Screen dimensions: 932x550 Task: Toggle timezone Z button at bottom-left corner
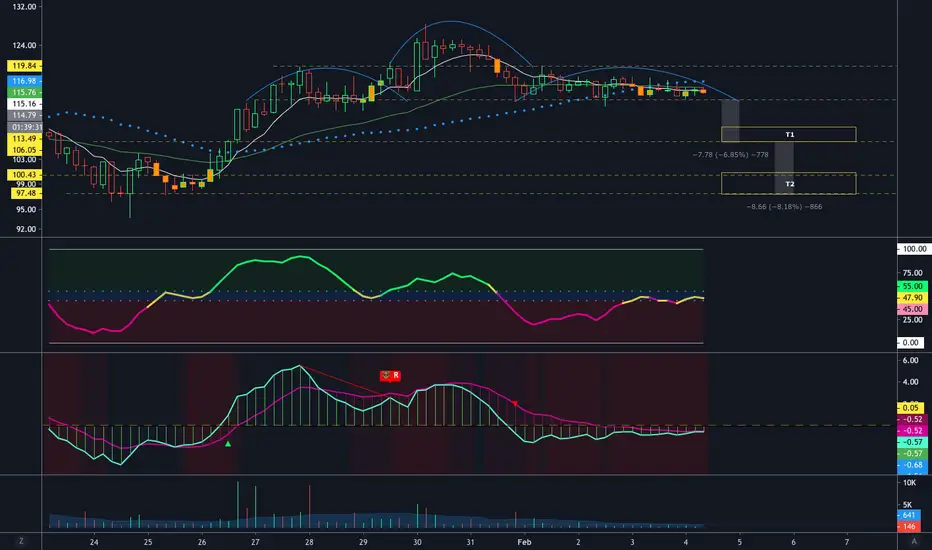click(21, 541)
